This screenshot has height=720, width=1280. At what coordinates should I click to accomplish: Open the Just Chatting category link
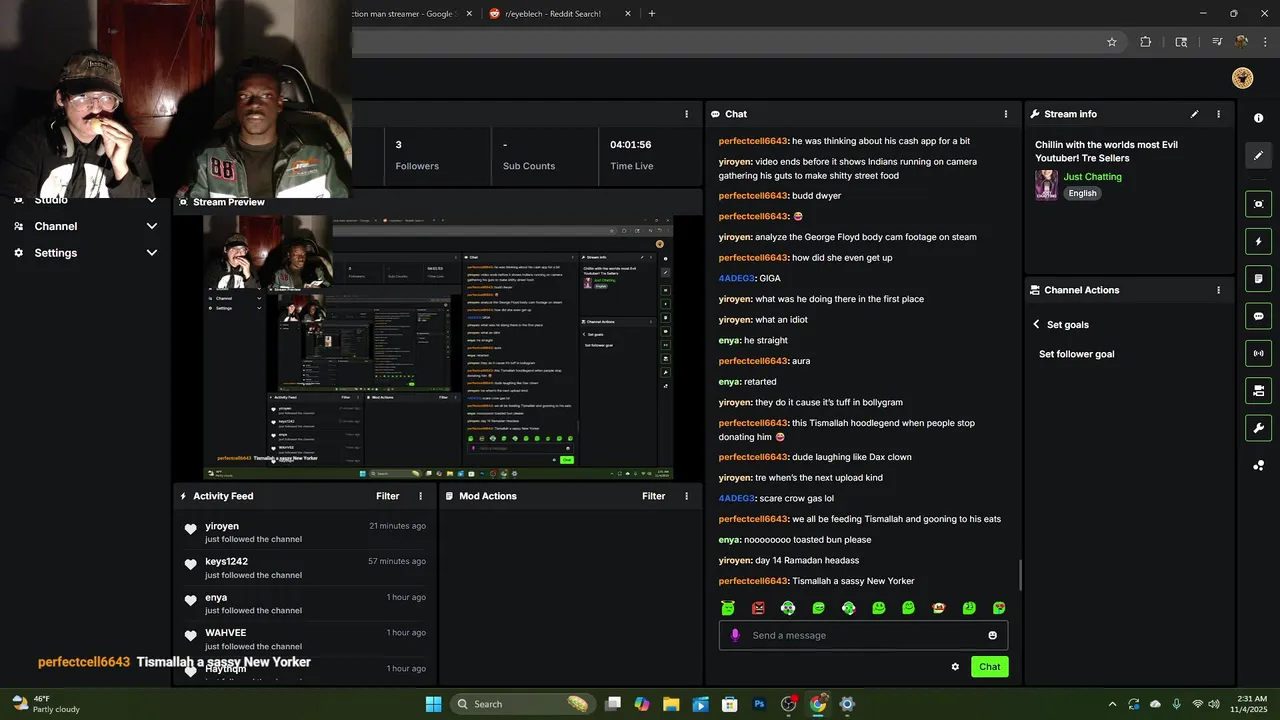tap(1092, 177)
